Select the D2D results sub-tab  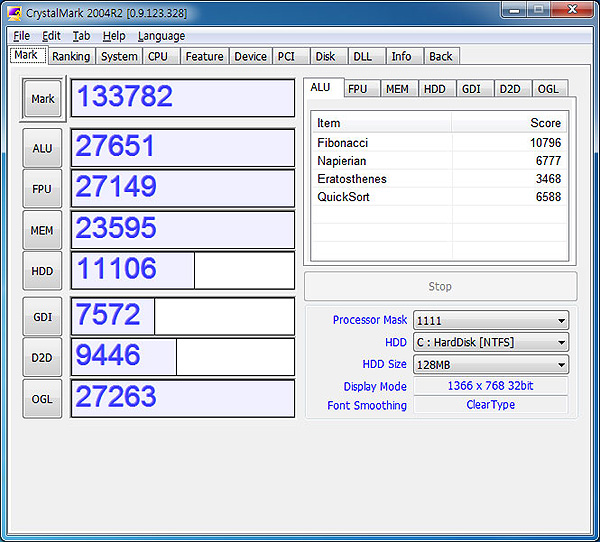(x=513, y=89)
